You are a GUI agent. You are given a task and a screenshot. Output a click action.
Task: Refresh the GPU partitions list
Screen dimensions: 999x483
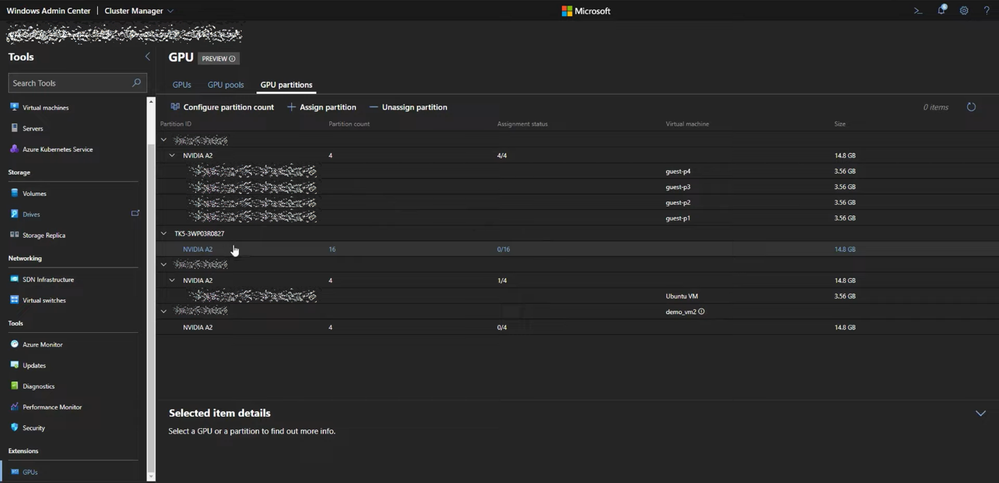[x=971, y=107]
